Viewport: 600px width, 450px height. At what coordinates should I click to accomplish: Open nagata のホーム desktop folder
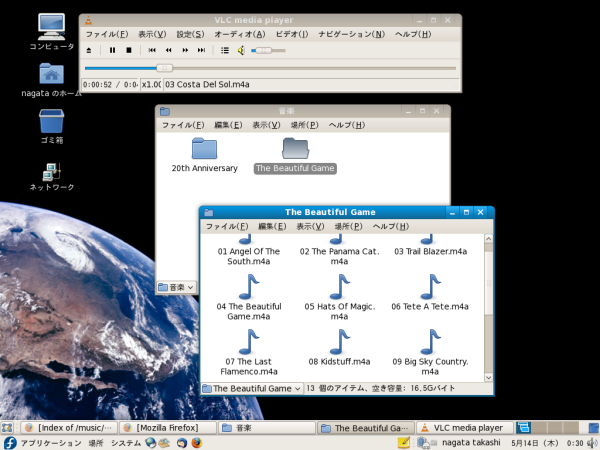(52, 80)
